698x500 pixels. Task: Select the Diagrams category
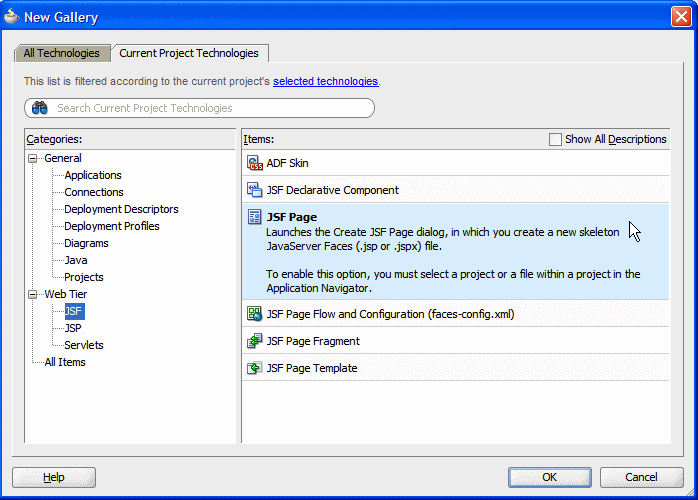86,244
